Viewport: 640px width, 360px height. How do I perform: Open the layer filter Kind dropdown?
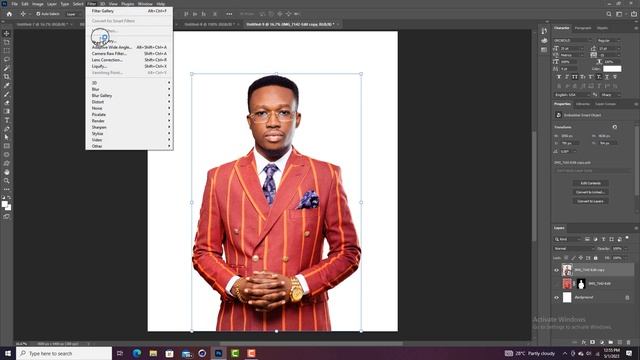point(568,239)
